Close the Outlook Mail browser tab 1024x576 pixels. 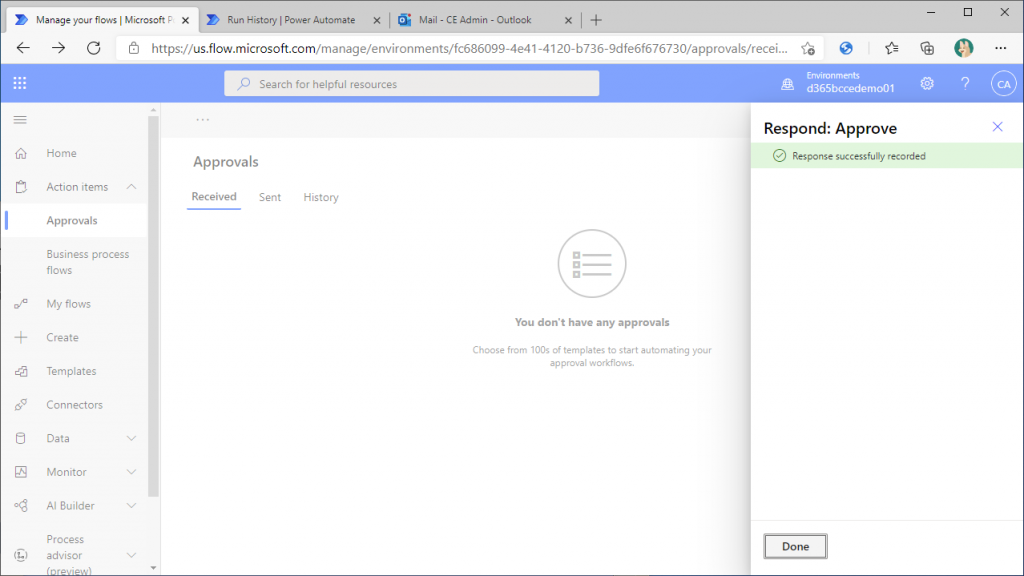[x=568, y=20]
